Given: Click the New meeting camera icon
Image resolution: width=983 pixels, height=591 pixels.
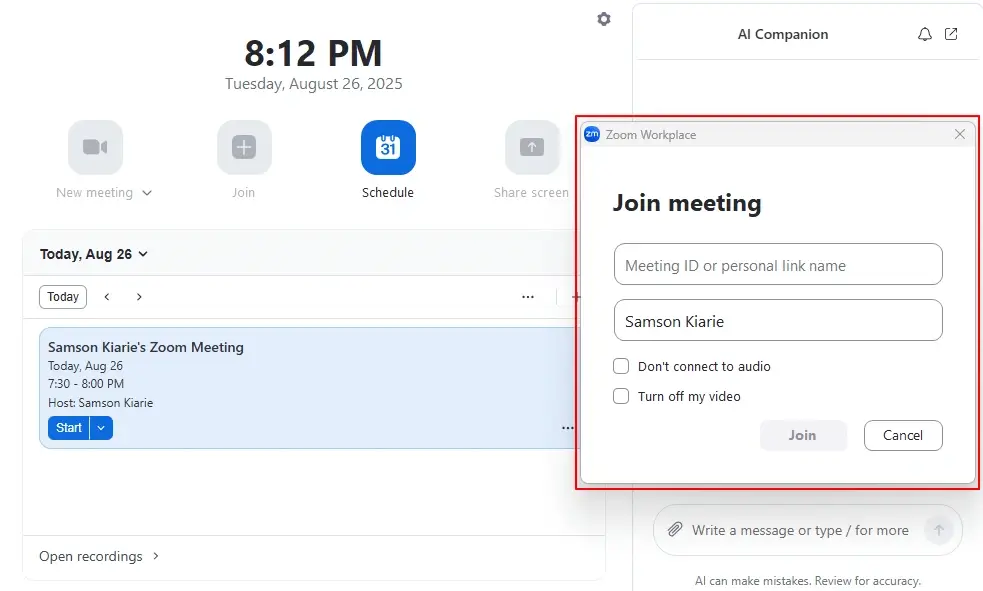Looking at the screenshot, I should point(95,148).
